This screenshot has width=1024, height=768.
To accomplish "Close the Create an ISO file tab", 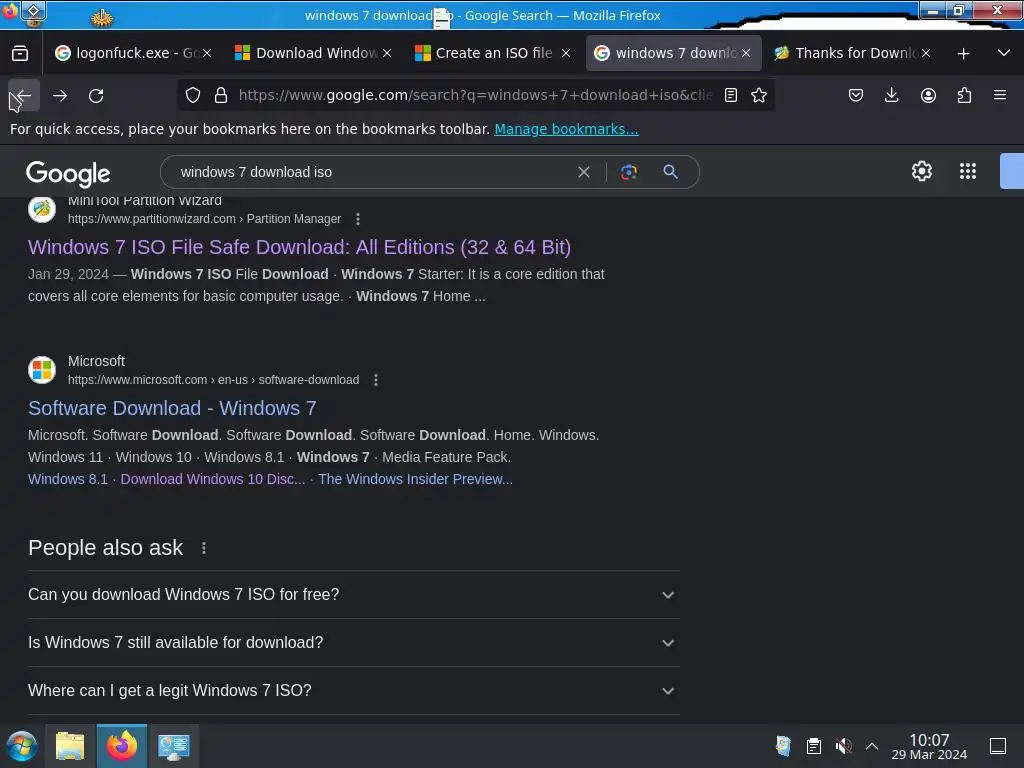I will coord(566,54).
